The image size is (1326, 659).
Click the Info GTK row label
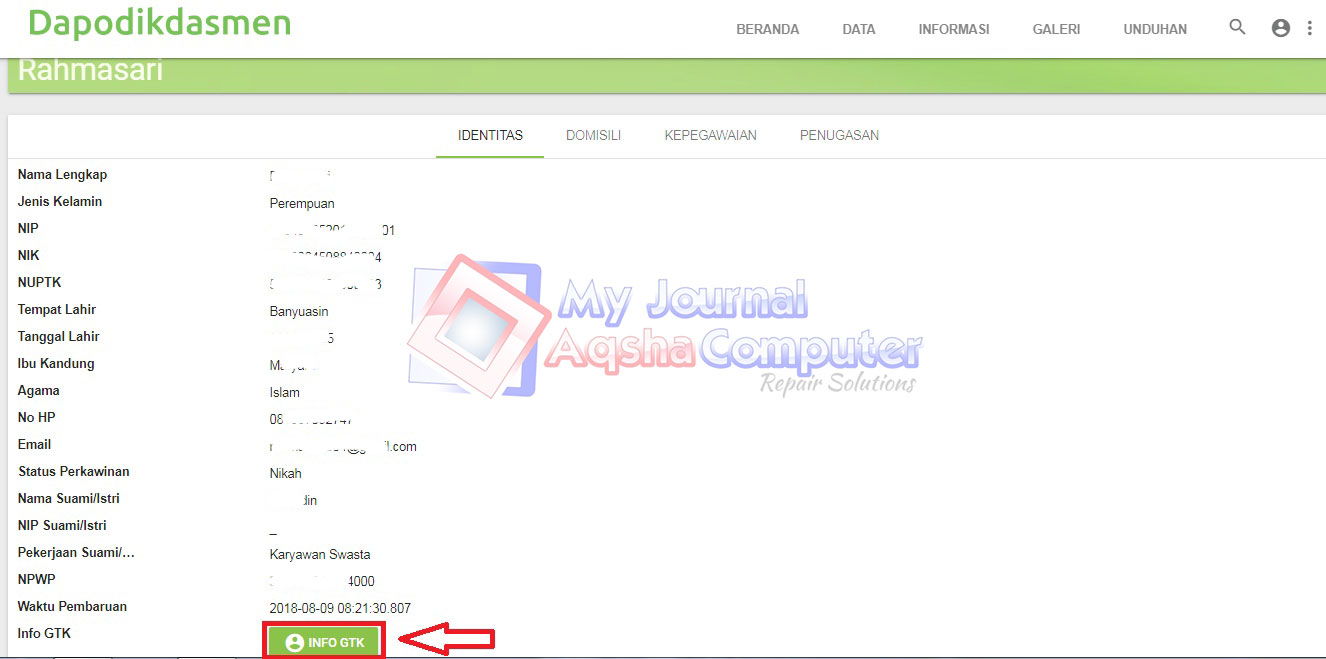(x=44, y=634)
